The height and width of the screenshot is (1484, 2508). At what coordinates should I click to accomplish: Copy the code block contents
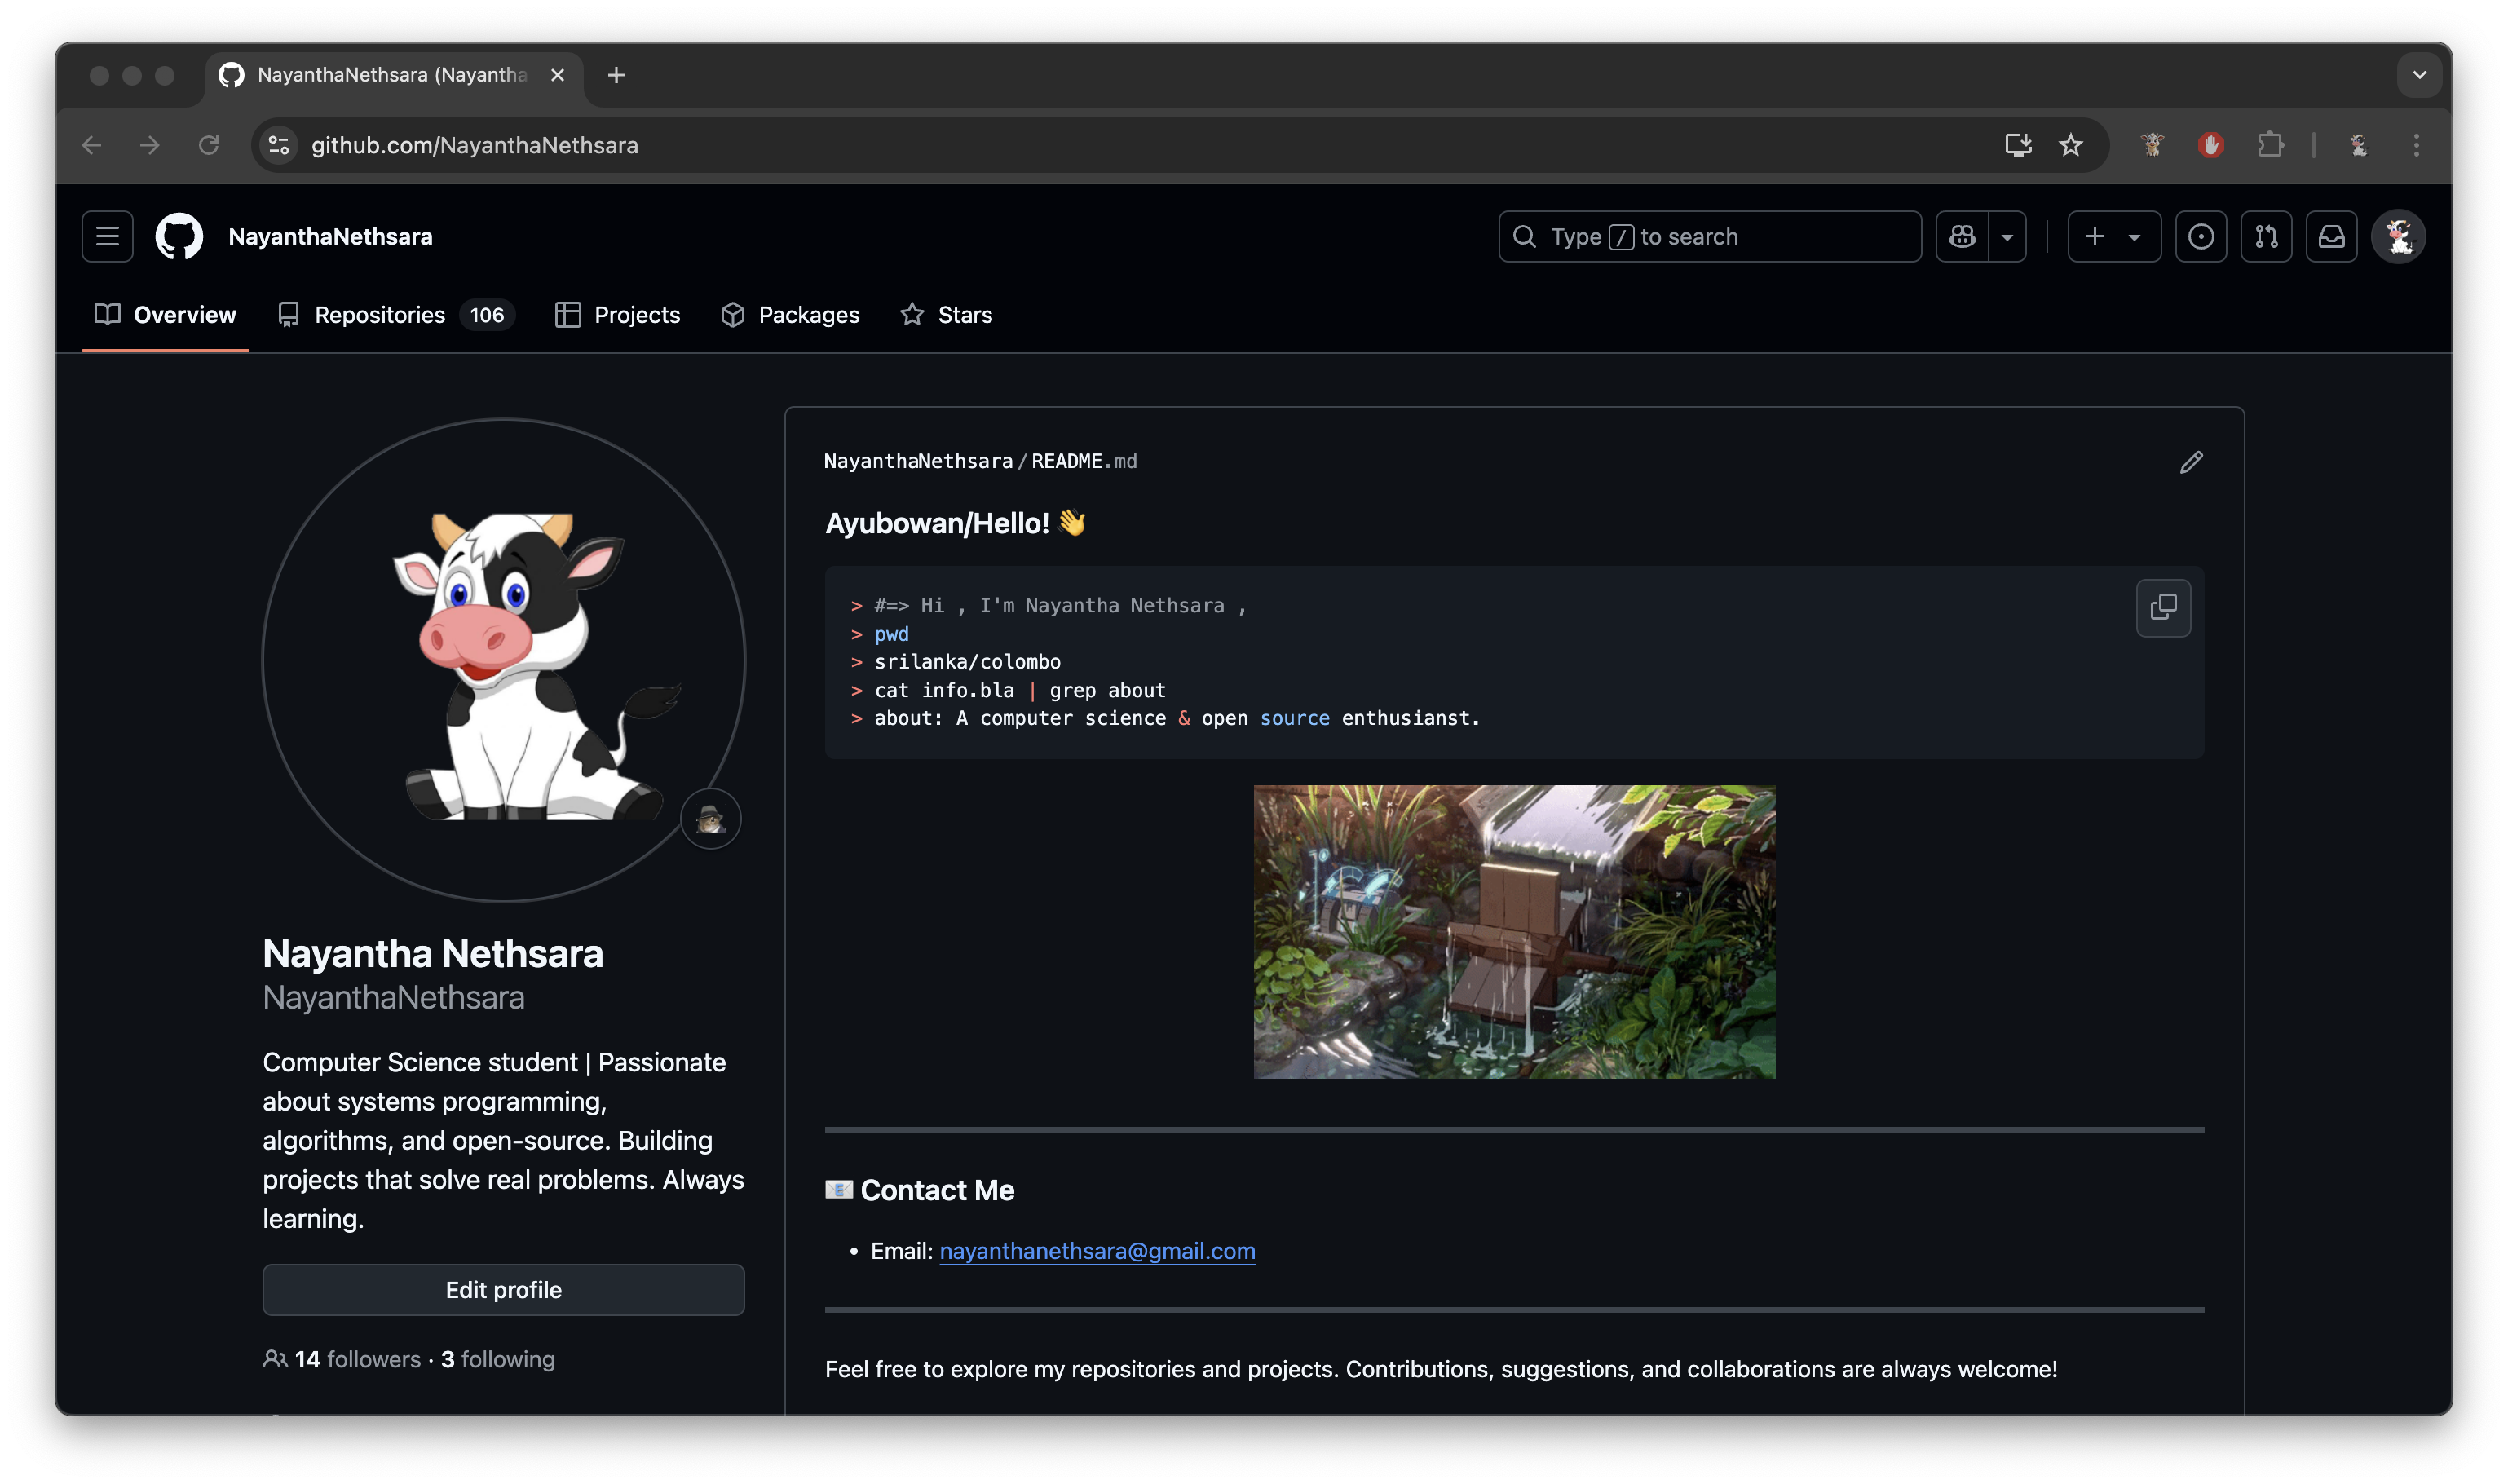tap(2163, 607)
